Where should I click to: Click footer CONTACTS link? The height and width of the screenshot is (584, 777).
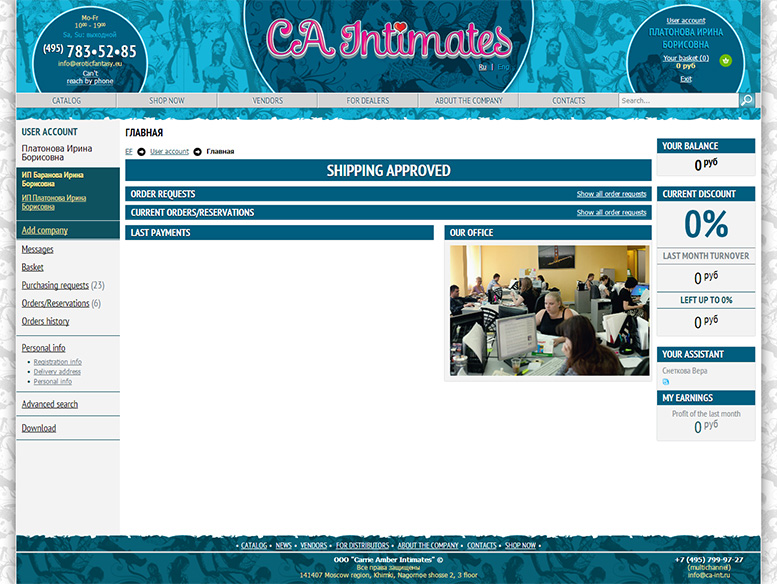(x=482, y=545)
